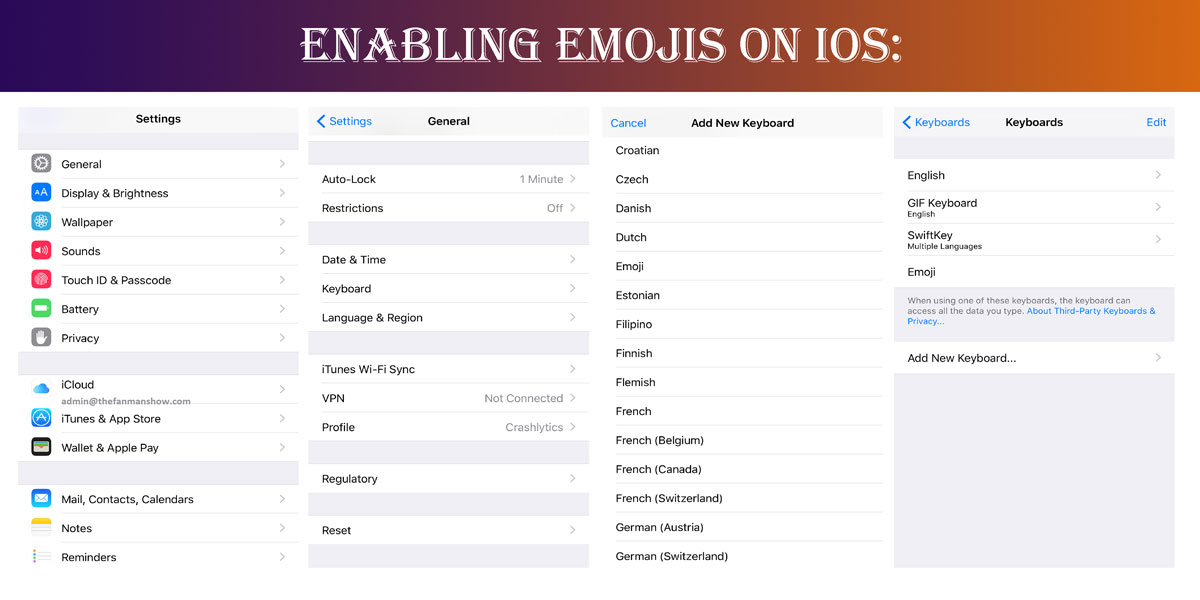The image size is (1200, 600).
Task: Open the Auto-Lock chevron in General
Action: click(573, 179)
